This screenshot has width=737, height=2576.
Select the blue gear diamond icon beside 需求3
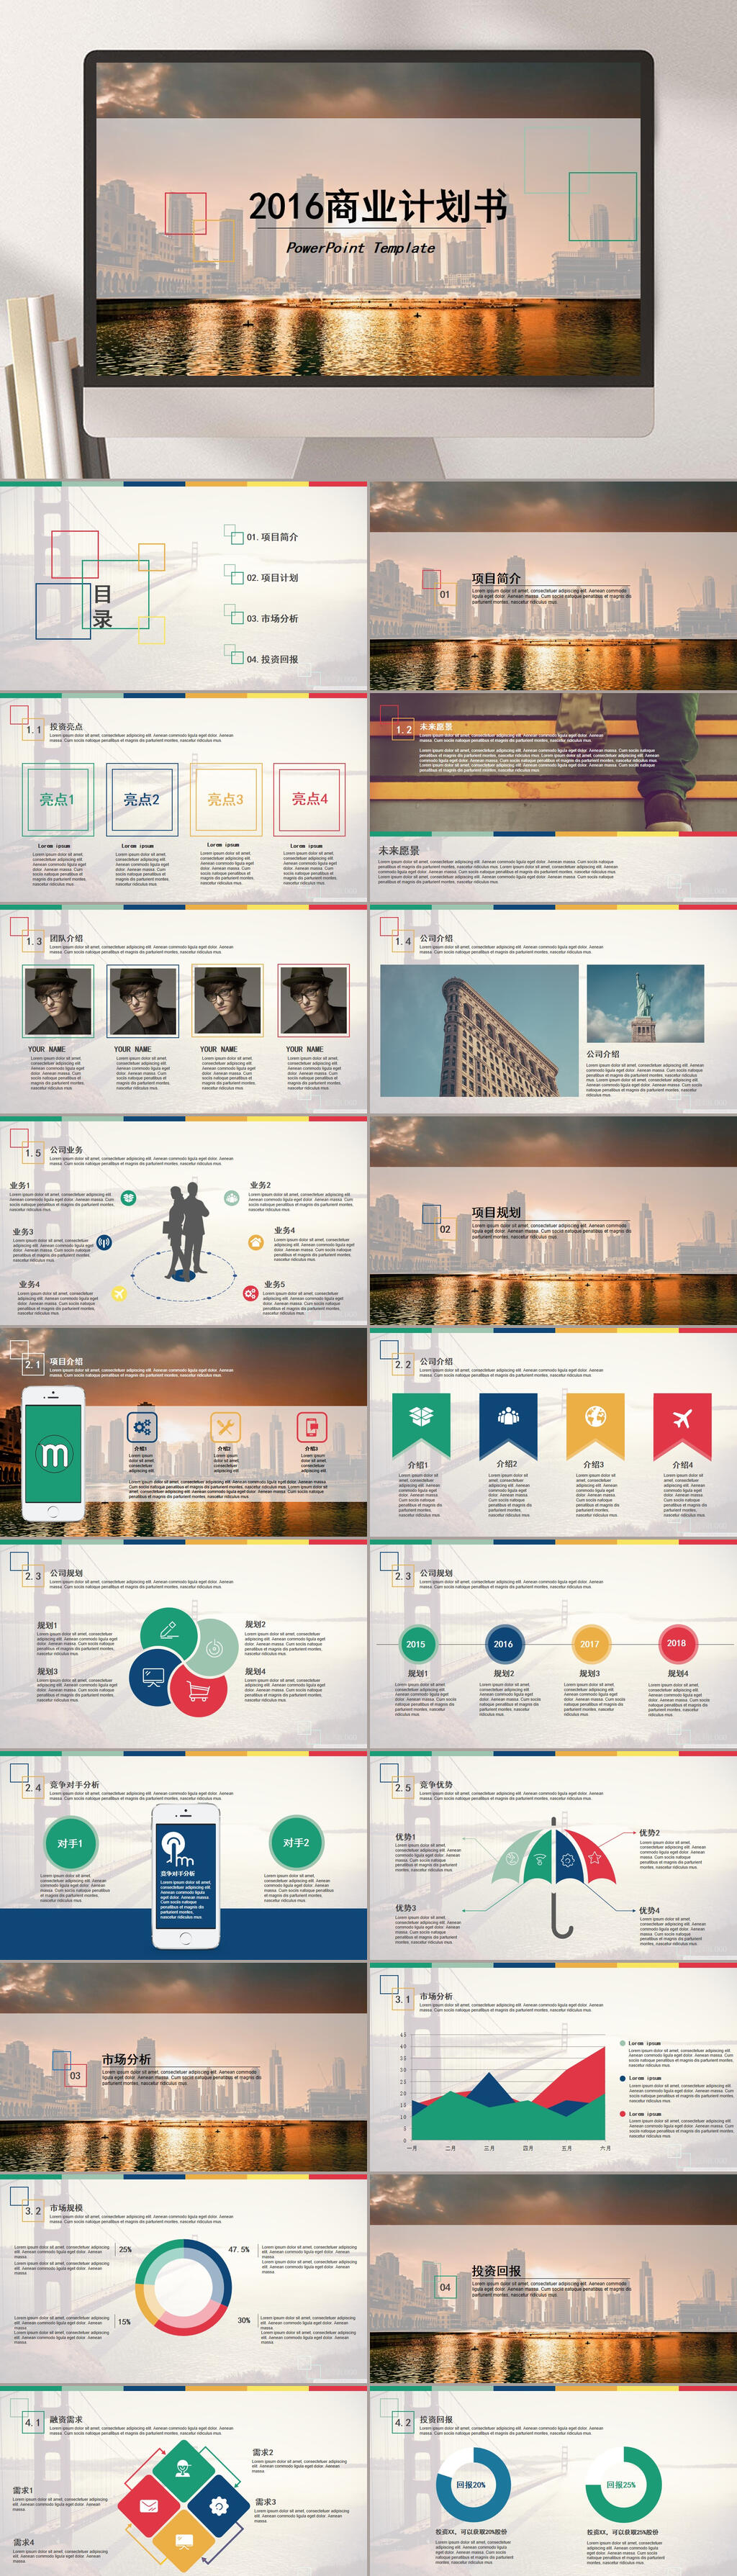click(219, 2505)
